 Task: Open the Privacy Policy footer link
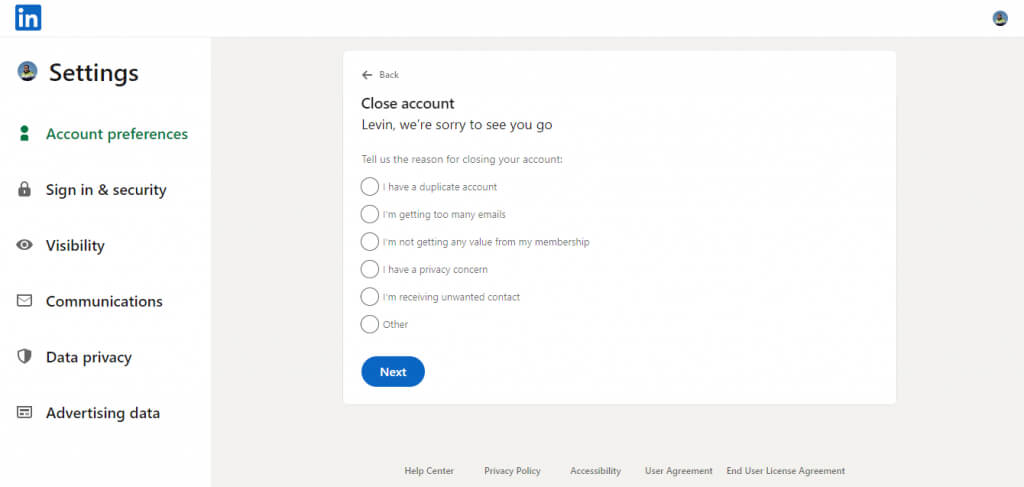click(x=512, y=471)
